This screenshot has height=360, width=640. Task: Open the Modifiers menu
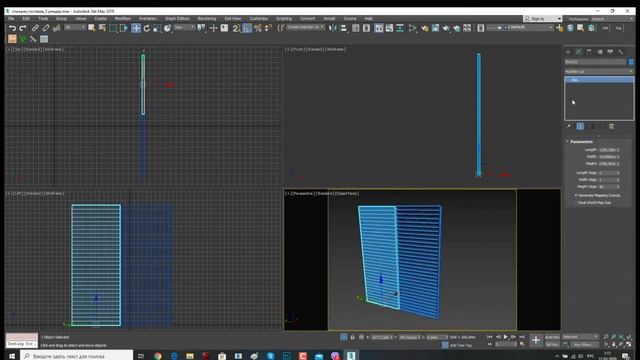pos(122,19)
